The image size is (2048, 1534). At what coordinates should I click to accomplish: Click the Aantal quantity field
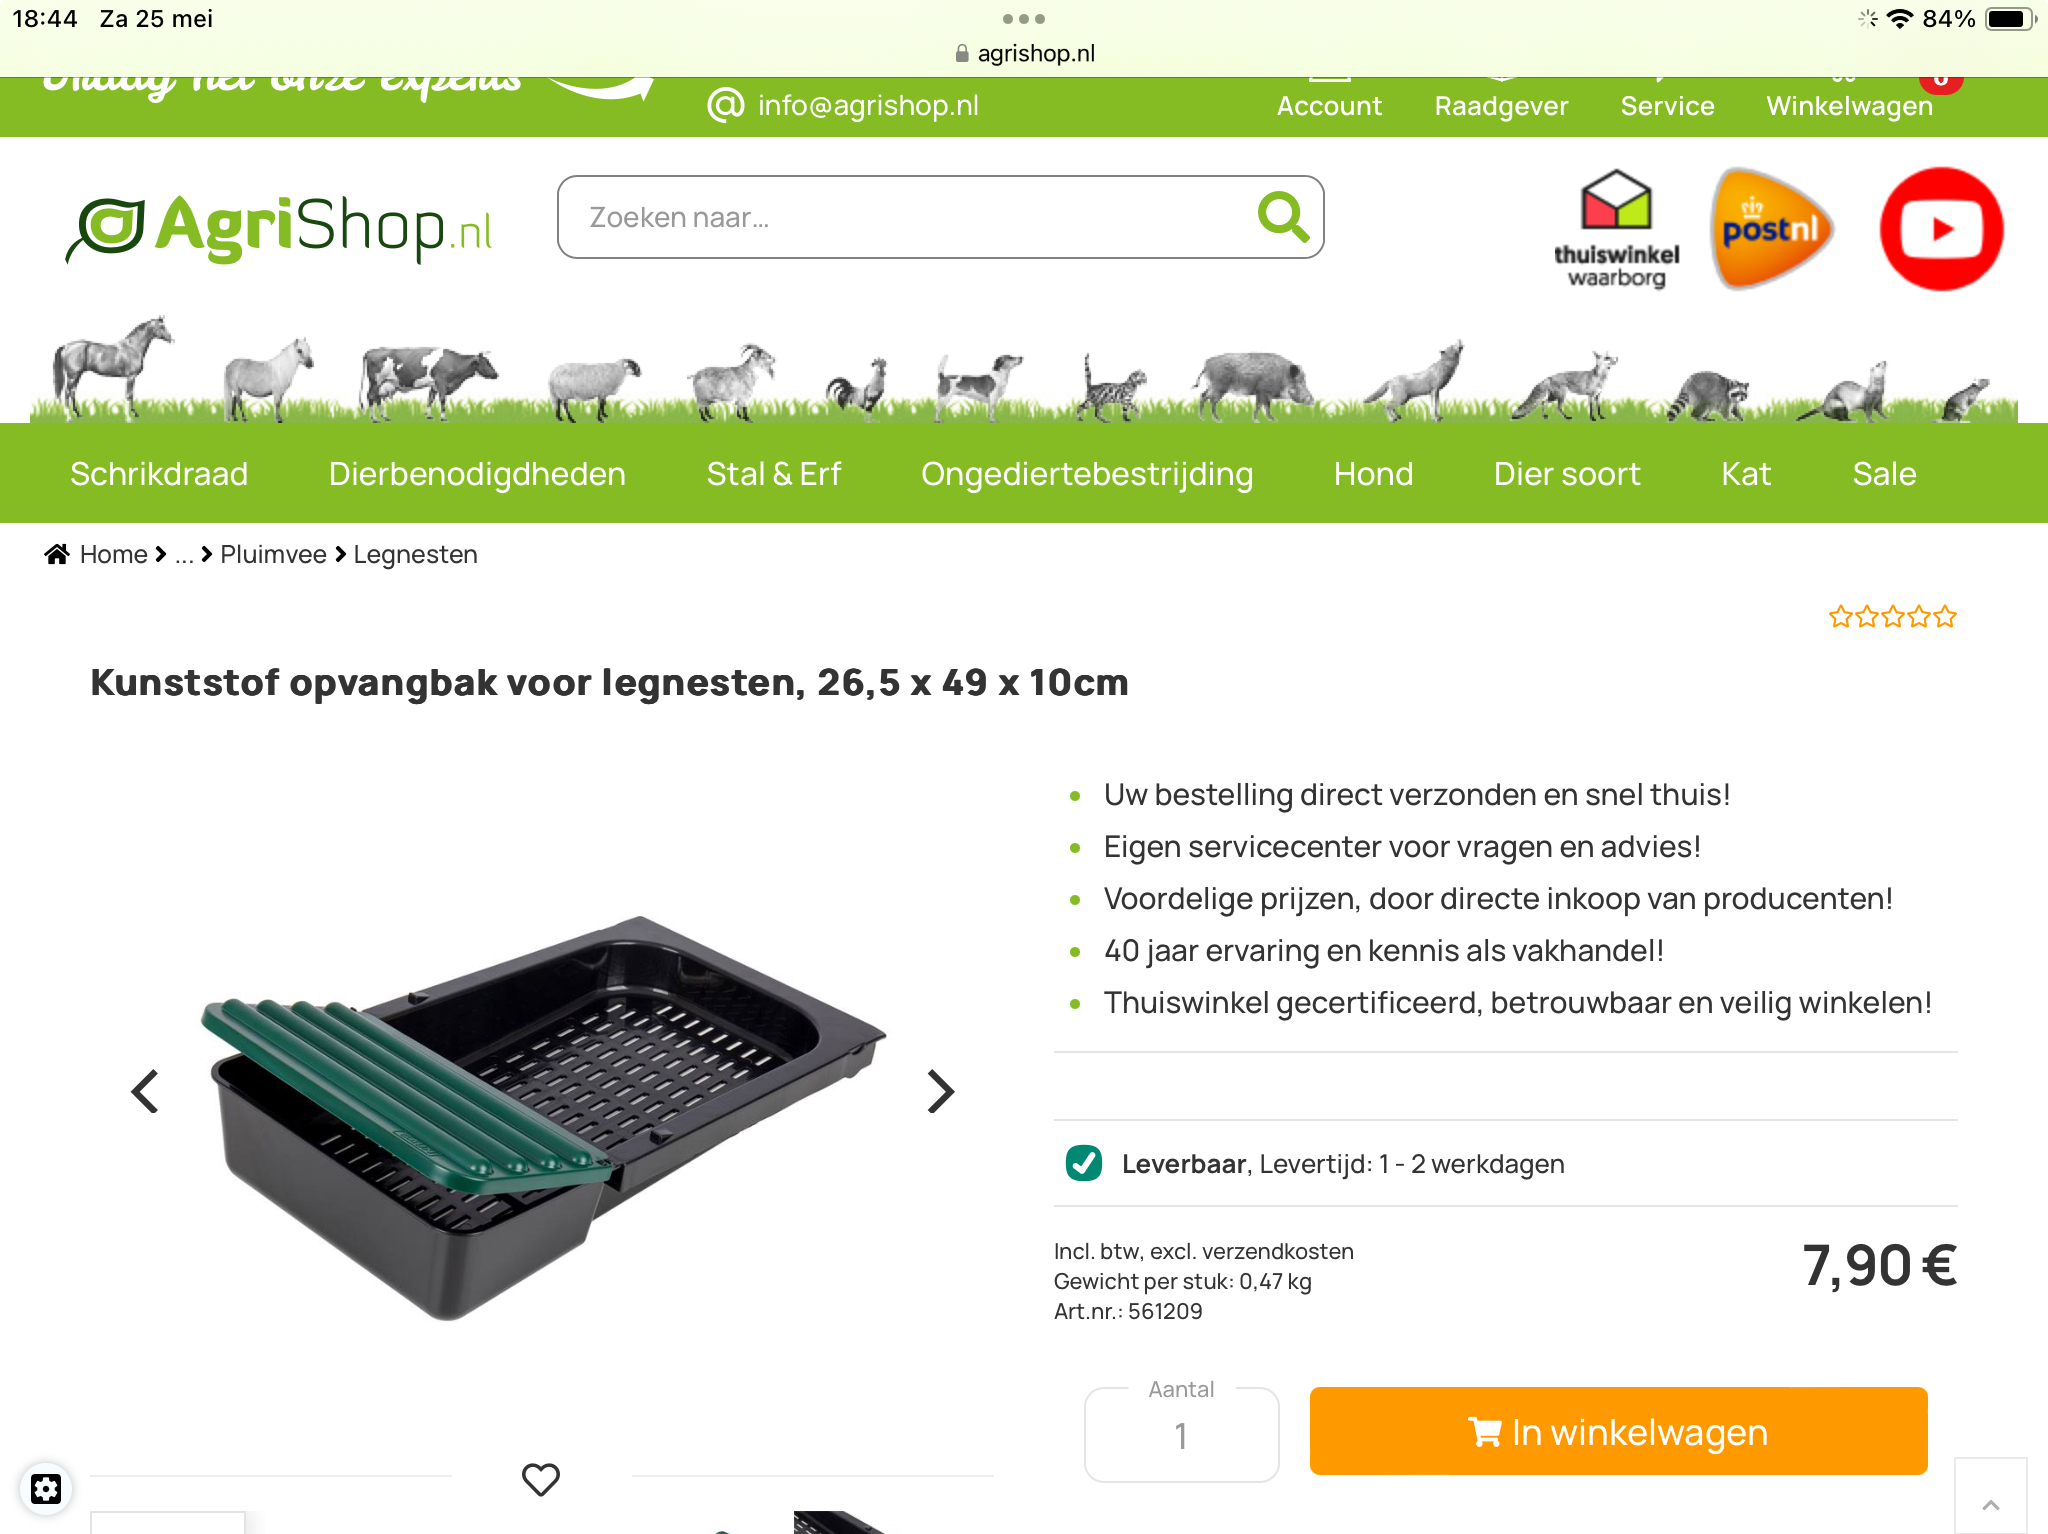[1181, 1435]
